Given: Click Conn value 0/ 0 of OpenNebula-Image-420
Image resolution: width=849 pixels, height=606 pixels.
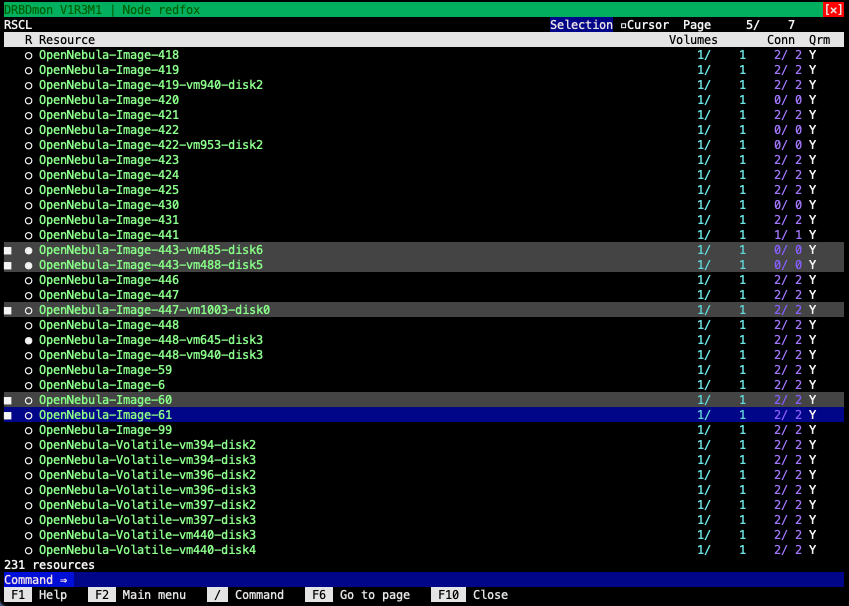Looking at the screenshot, I should click(788, 100).
